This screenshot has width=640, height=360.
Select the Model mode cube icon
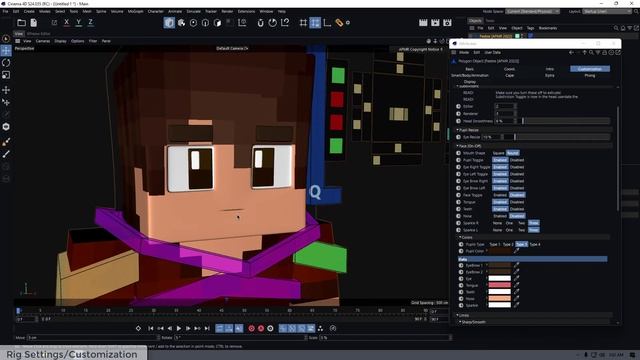pyautogui.click(x=169, y=22)
